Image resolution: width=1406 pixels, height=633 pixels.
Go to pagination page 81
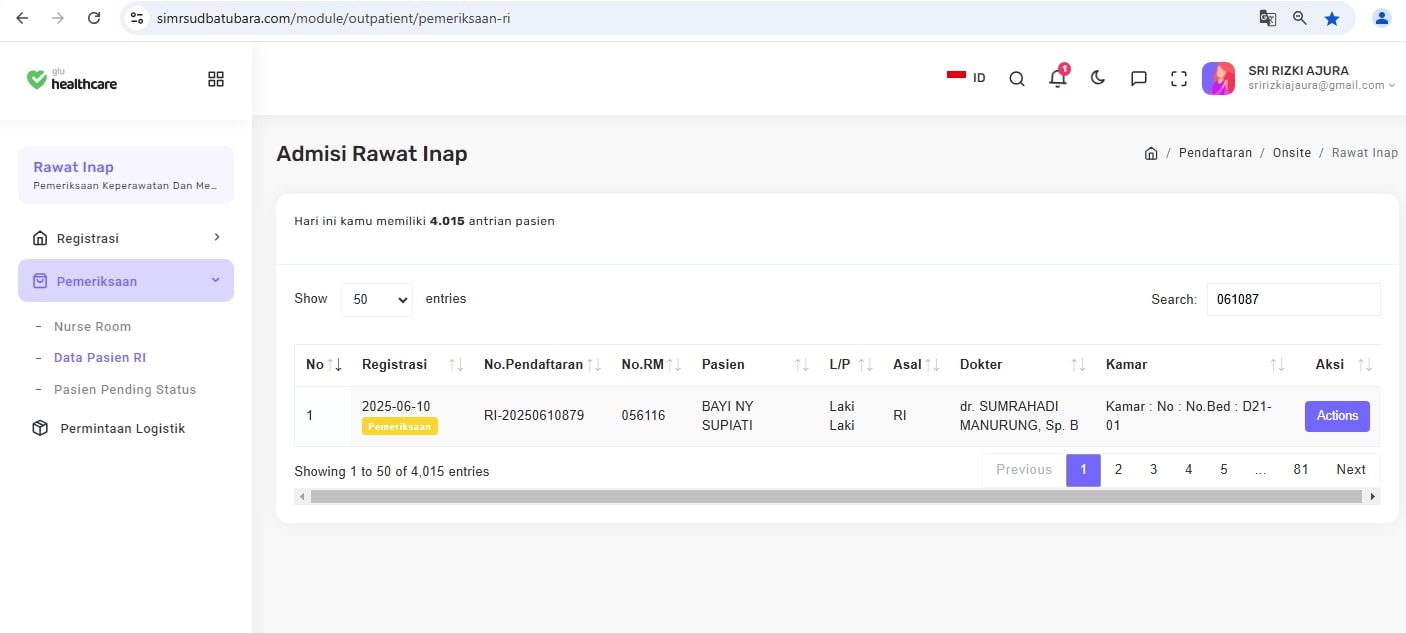[1301, 470]
